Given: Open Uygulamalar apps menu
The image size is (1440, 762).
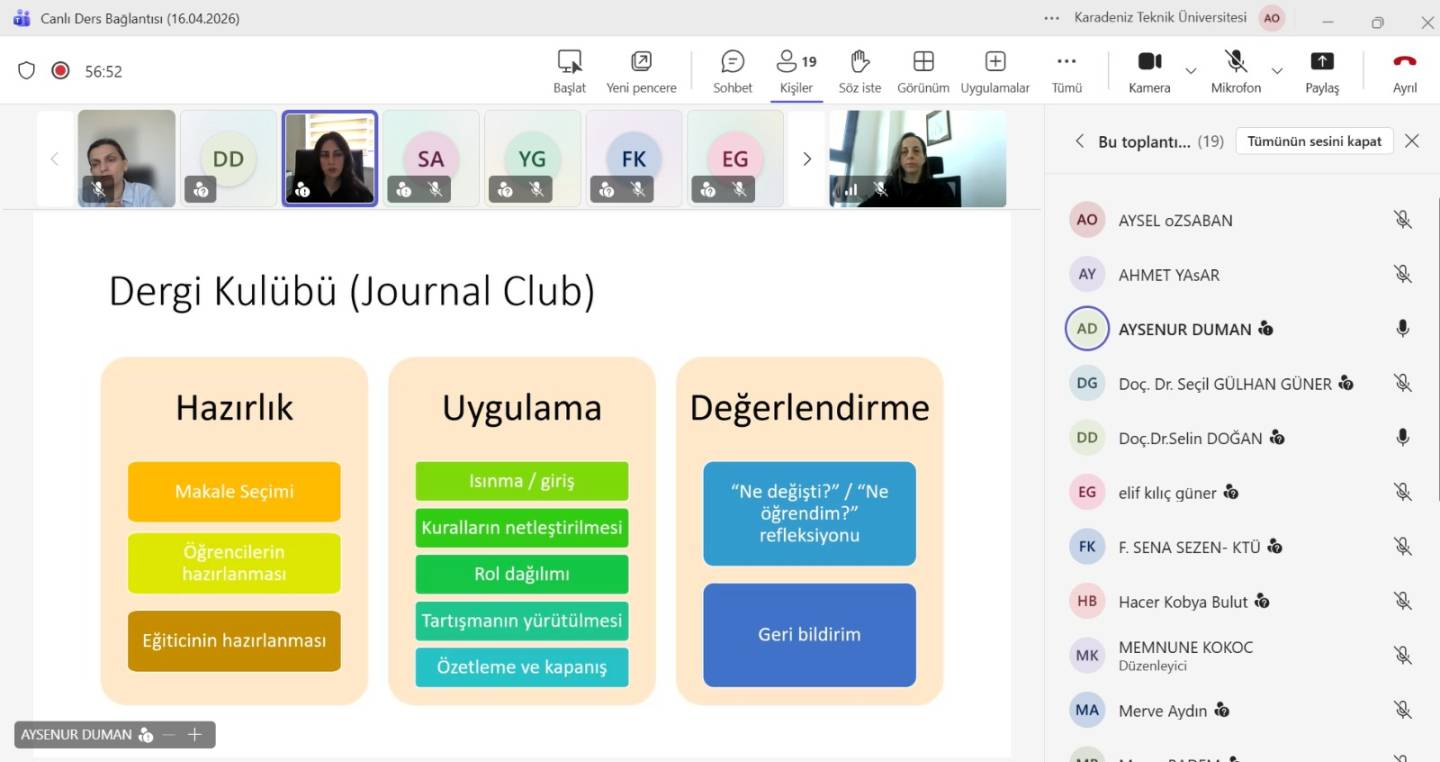Looking at the screenshot, I should [994, 63].
